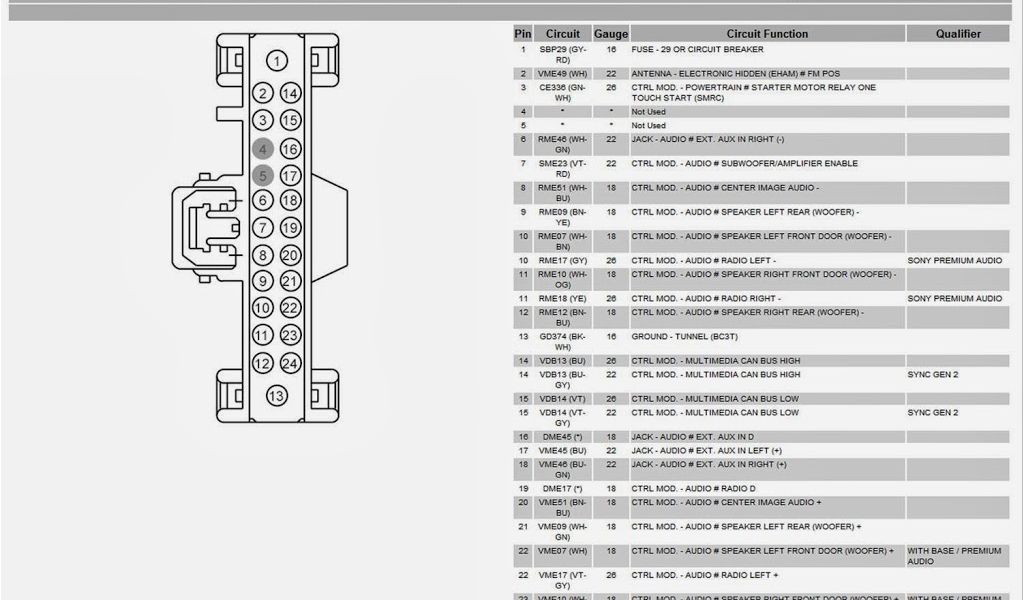Select the FUSE - 29 OR CIRCUIT BREAKER row
This screenshot has width=1024, height=600.
coord(697,49)
